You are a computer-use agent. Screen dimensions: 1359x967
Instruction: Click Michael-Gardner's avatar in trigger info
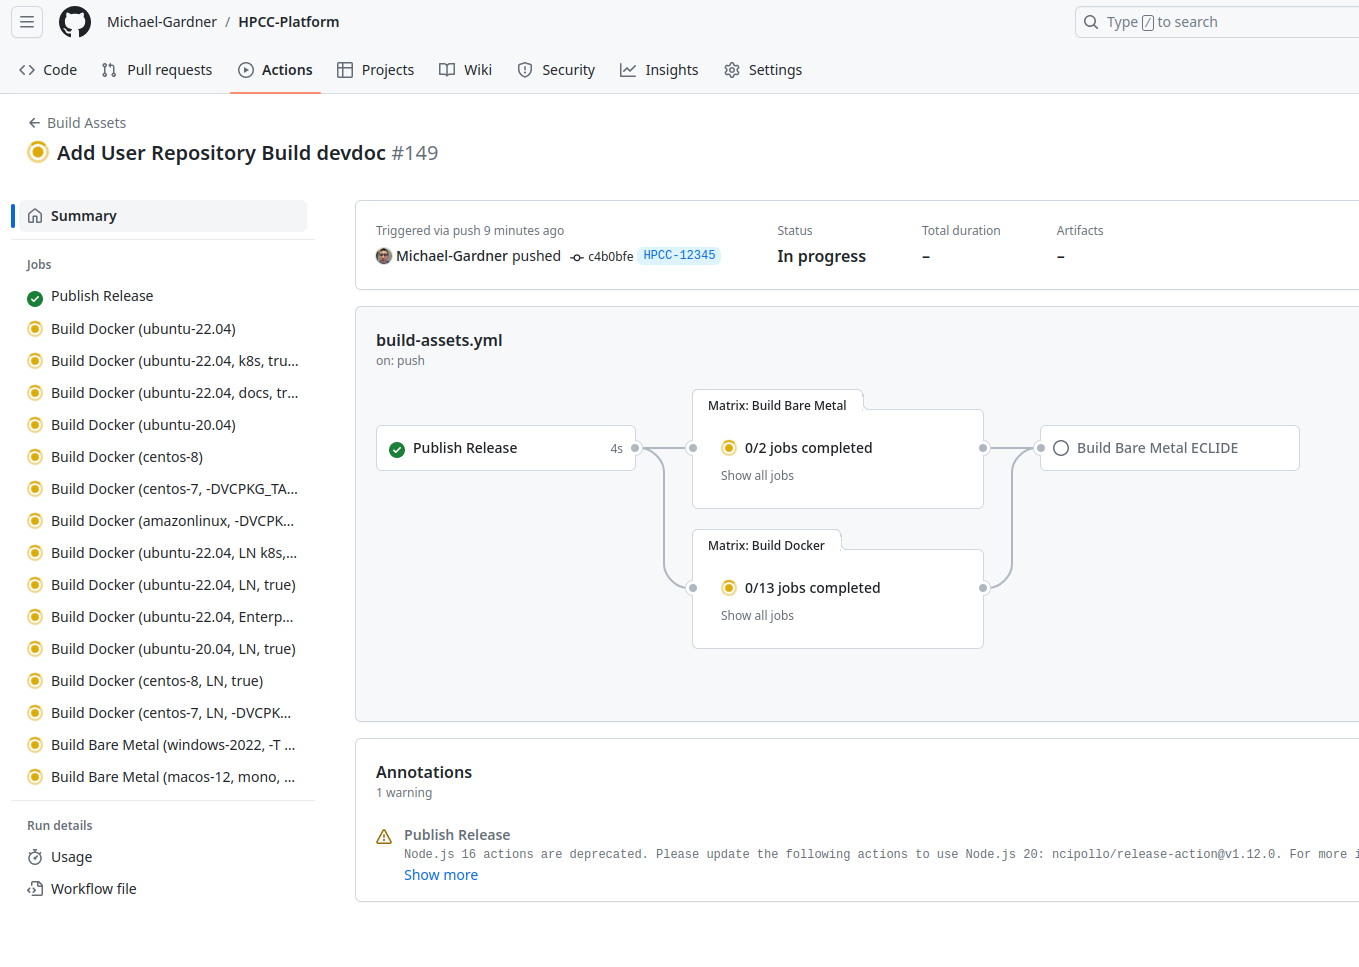[x=384, y=256]
